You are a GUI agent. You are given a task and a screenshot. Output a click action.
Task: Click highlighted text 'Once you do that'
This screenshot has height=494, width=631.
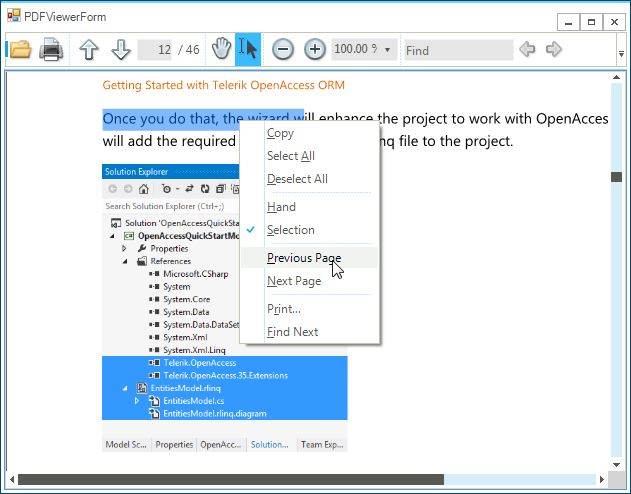(160, 119)
